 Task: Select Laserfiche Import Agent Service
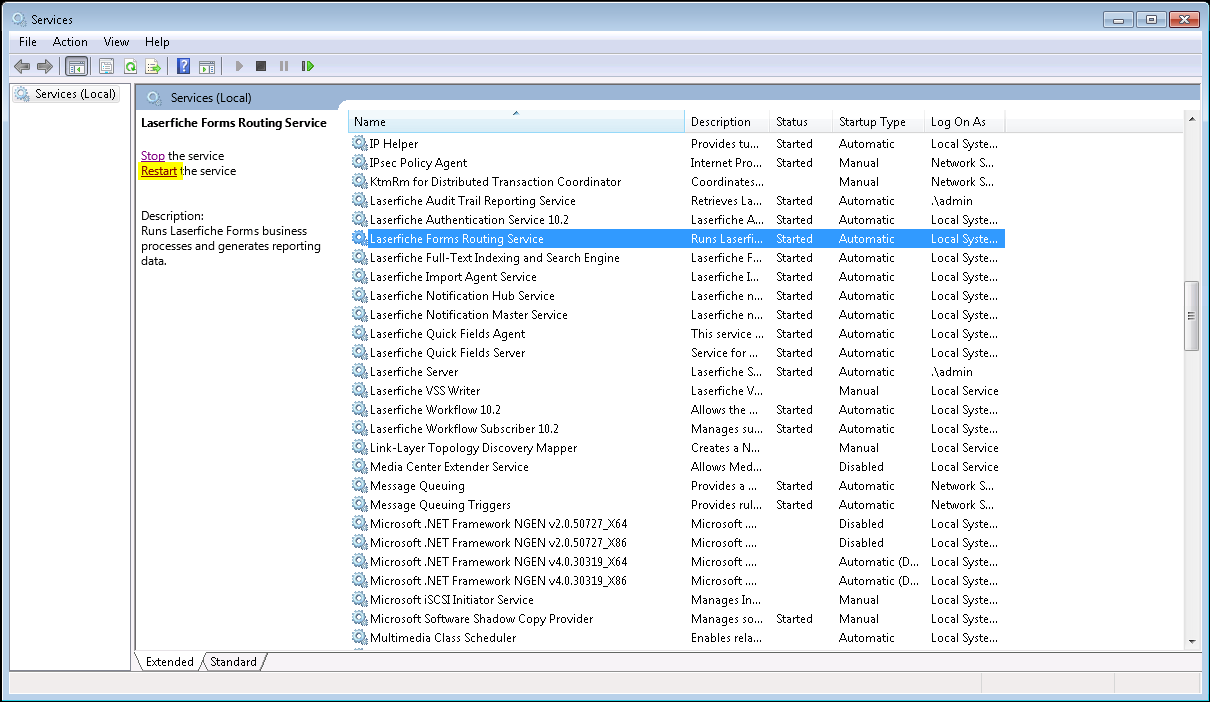(x=453, y=277)
